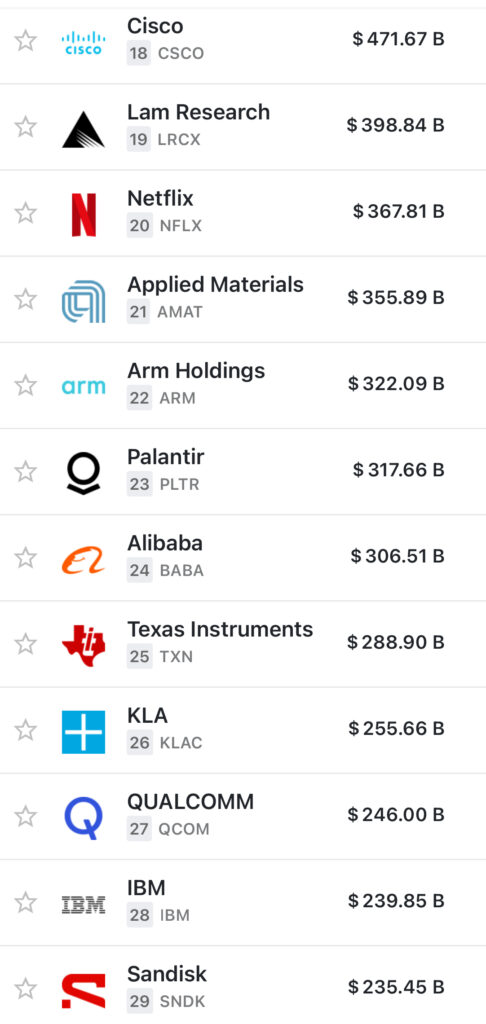
Task: Click the red Netflix N logo
Action: (x=84, y=214)
